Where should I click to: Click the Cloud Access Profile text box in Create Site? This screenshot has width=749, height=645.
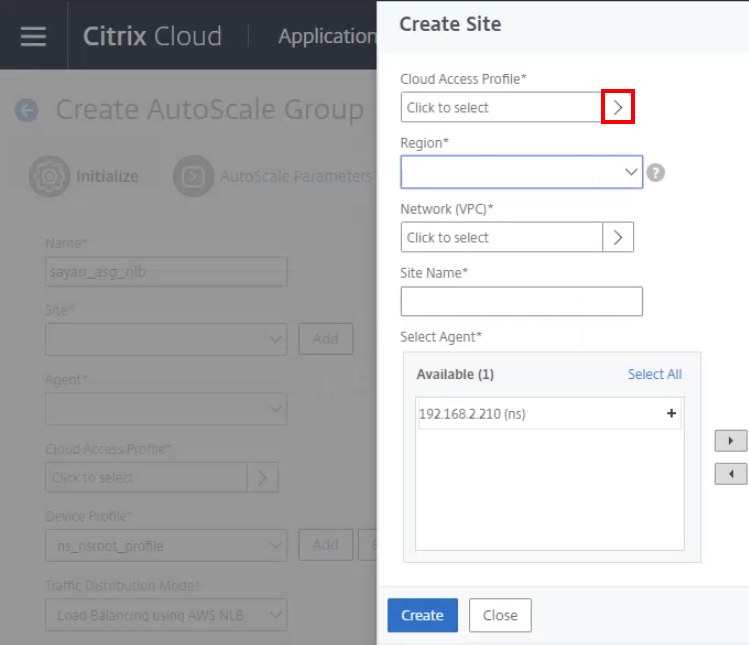[501, 107]
